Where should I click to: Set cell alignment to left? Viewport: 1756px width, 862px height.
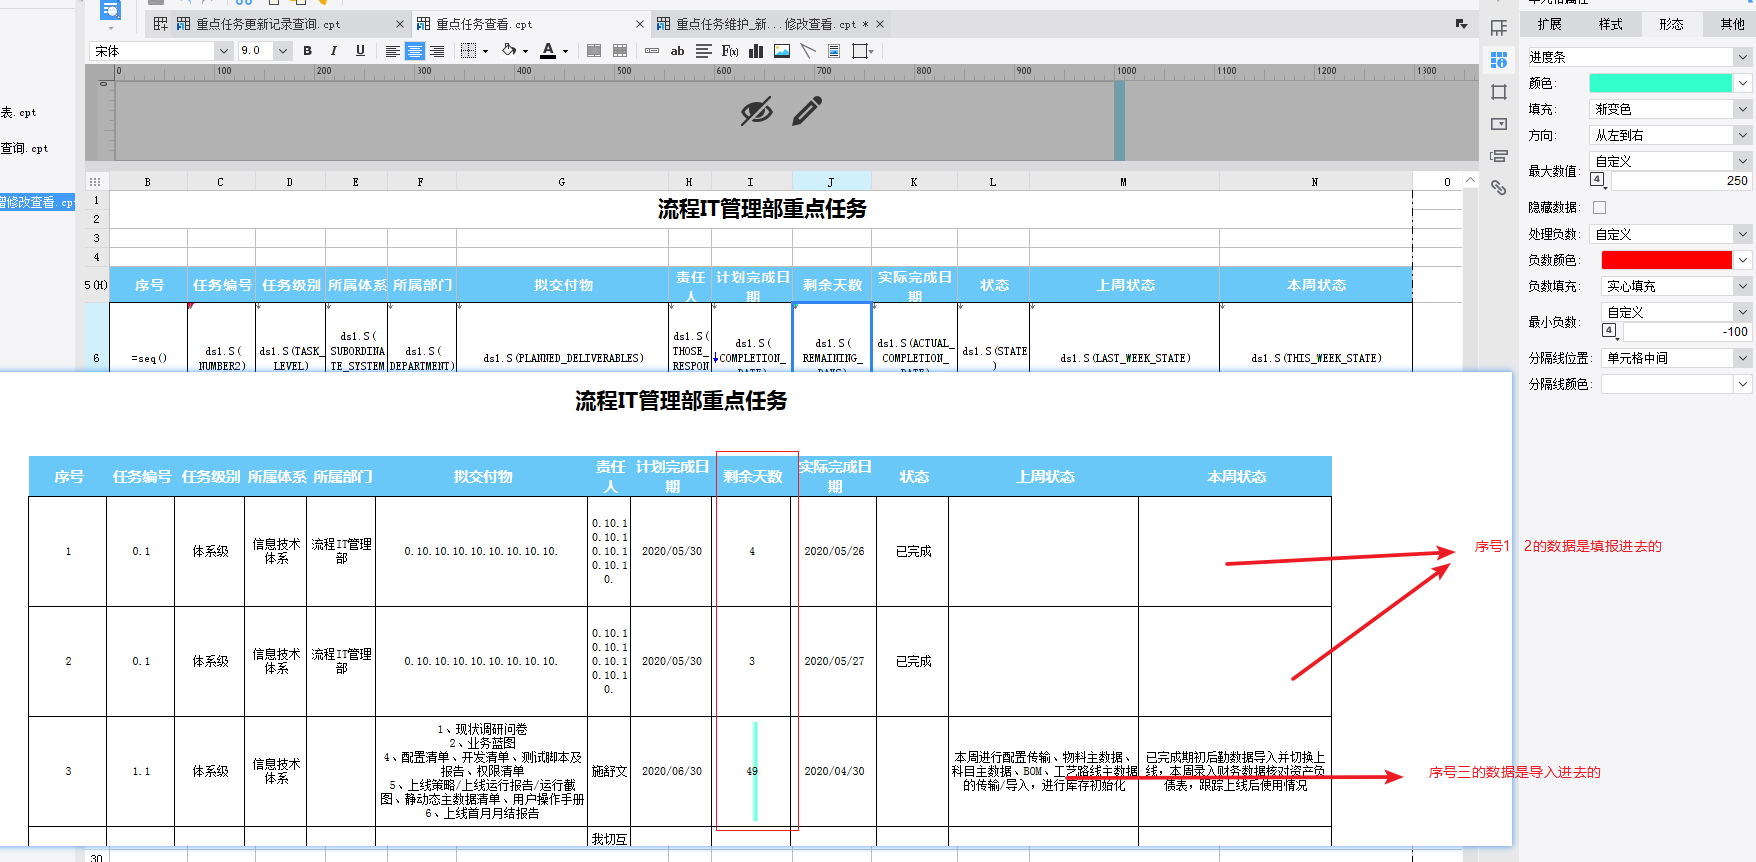[x=392, y=51]
